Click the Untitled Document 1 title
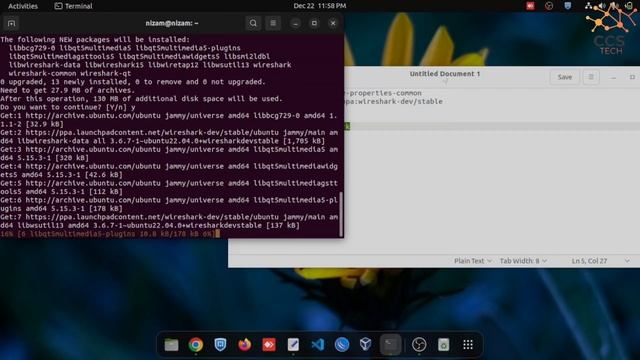This screenshot has height=360, width=640. click(x=444, y=74)
